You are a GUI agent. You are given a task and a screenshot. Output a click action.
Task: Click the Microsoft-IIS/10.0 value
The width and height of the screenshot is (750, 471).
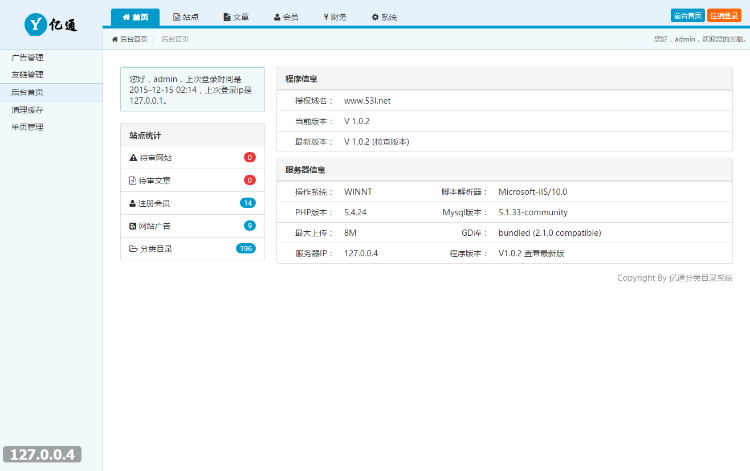point(533,192)
